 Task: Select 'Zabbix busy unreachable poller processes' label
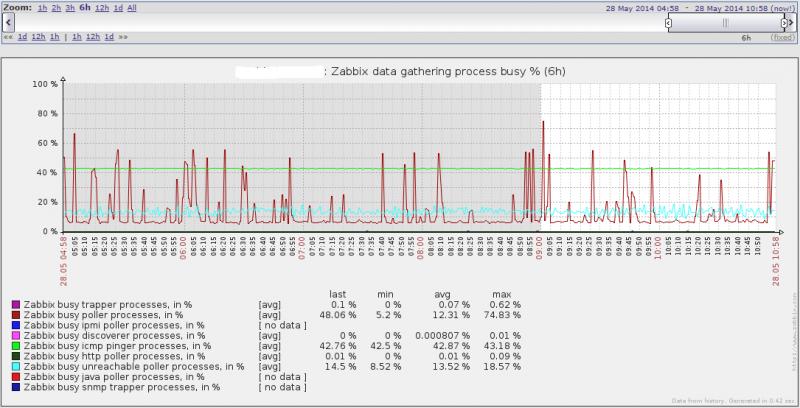[134, 367]
